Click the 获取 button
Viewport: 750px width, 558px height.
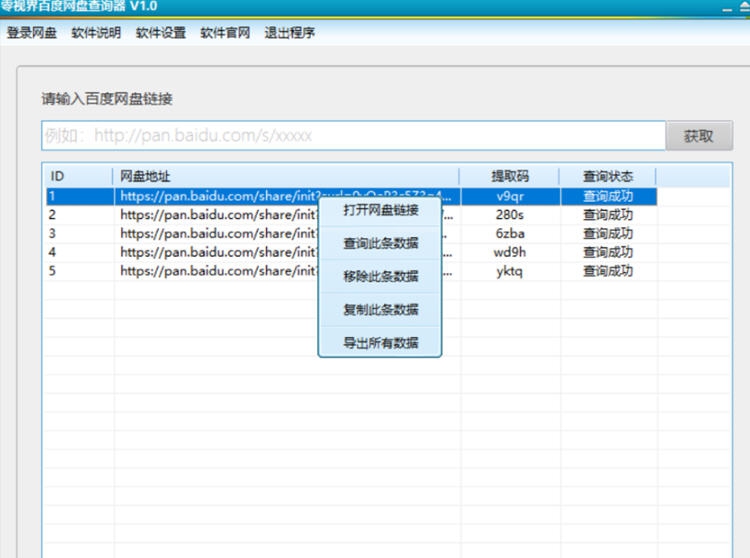[x=699, y=136]
